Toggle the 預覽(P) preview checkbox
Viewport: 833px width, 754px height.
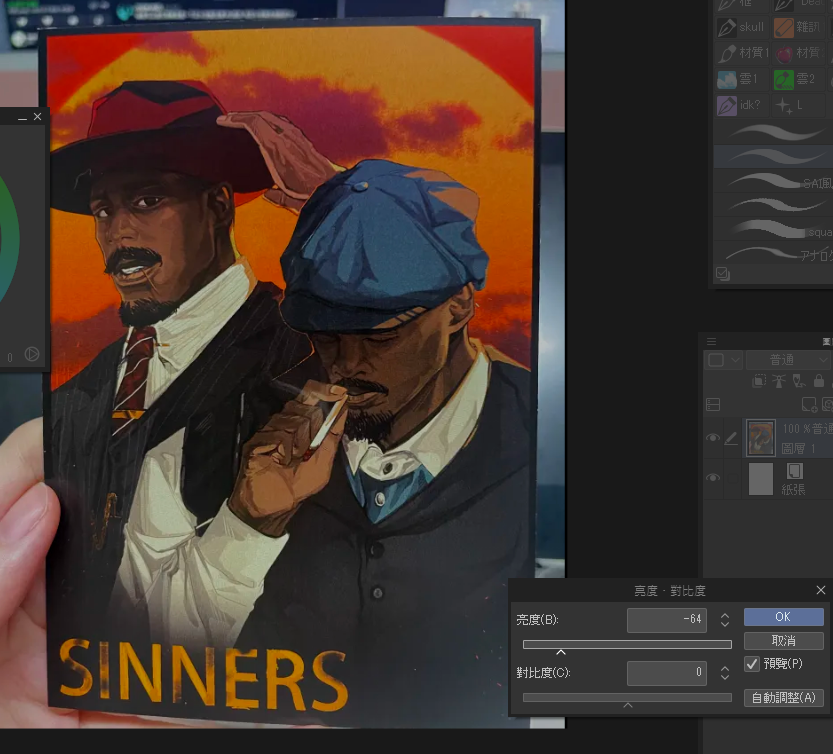752,664
